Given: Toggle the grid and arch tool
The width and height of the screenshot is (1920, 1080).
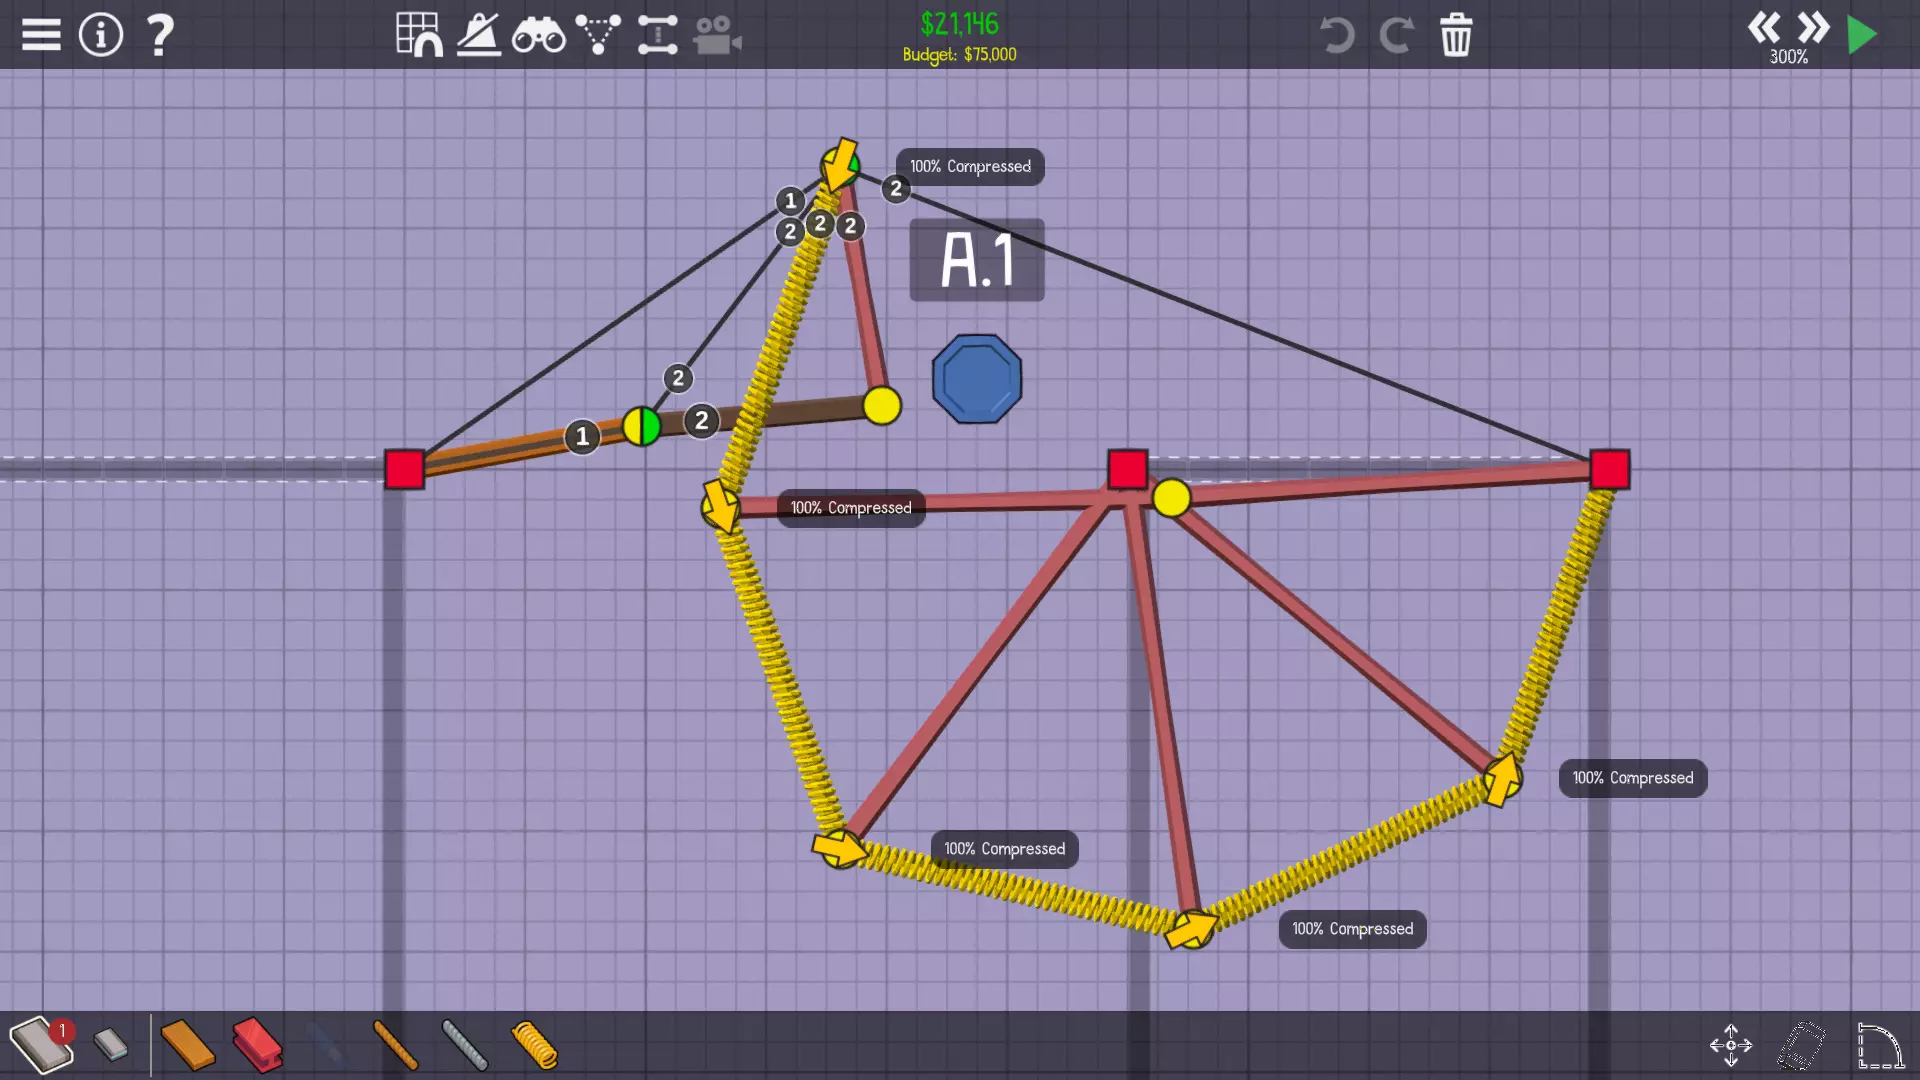Looking at the screenshot, I should (x=419, y=35).
